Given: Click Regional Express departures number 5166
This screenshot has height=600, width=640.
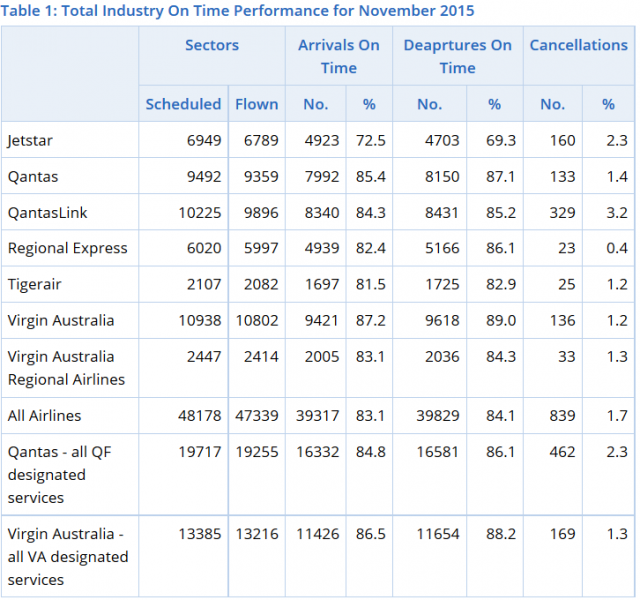Looking at the screenshot, I should [442, 248].
